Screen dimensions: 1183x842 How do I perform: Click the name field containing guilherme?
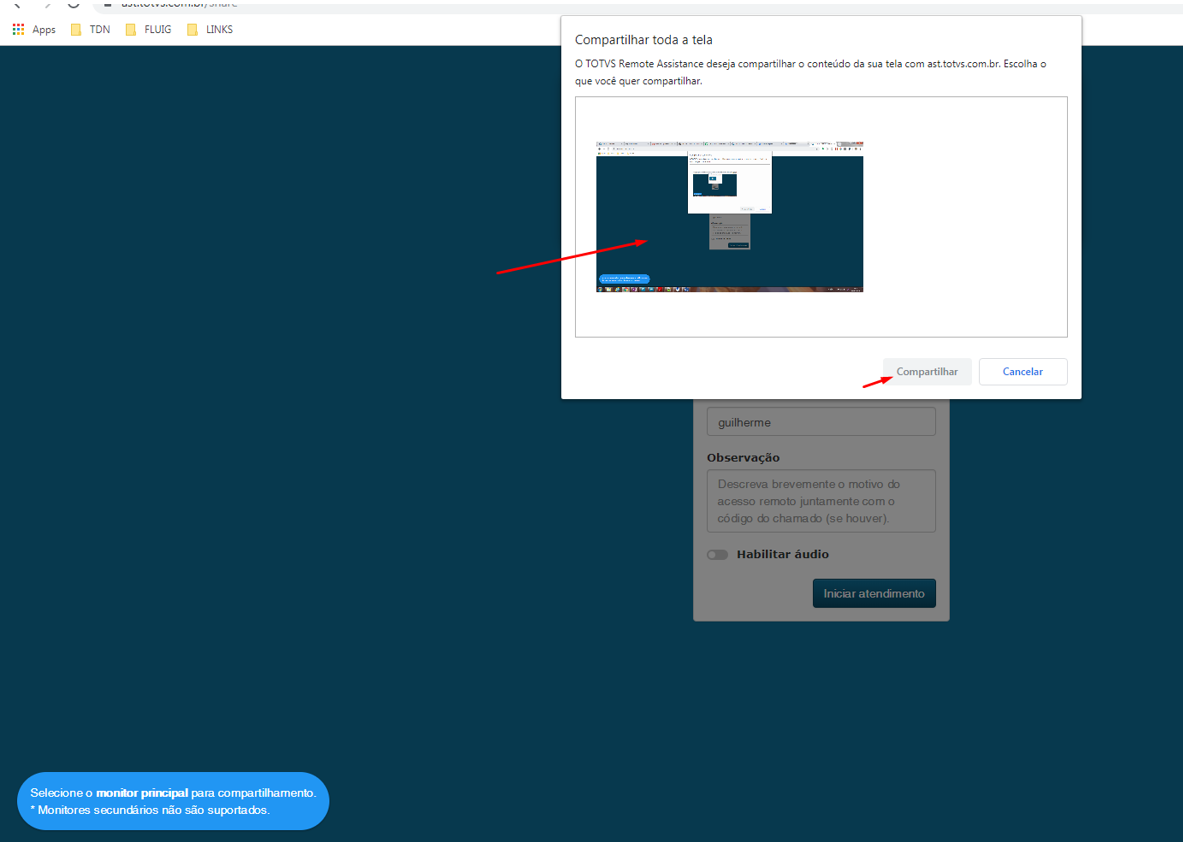pos(821,422)
